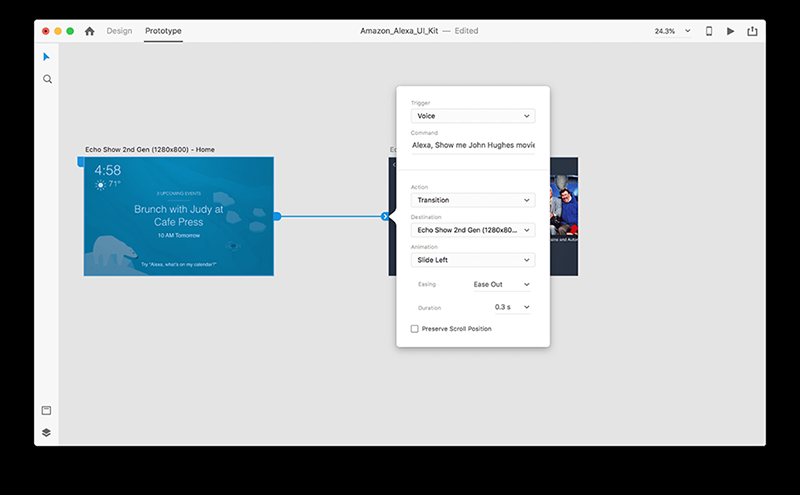
Task: Minimize the window with yellow button
Action: [x=58, y=31]
